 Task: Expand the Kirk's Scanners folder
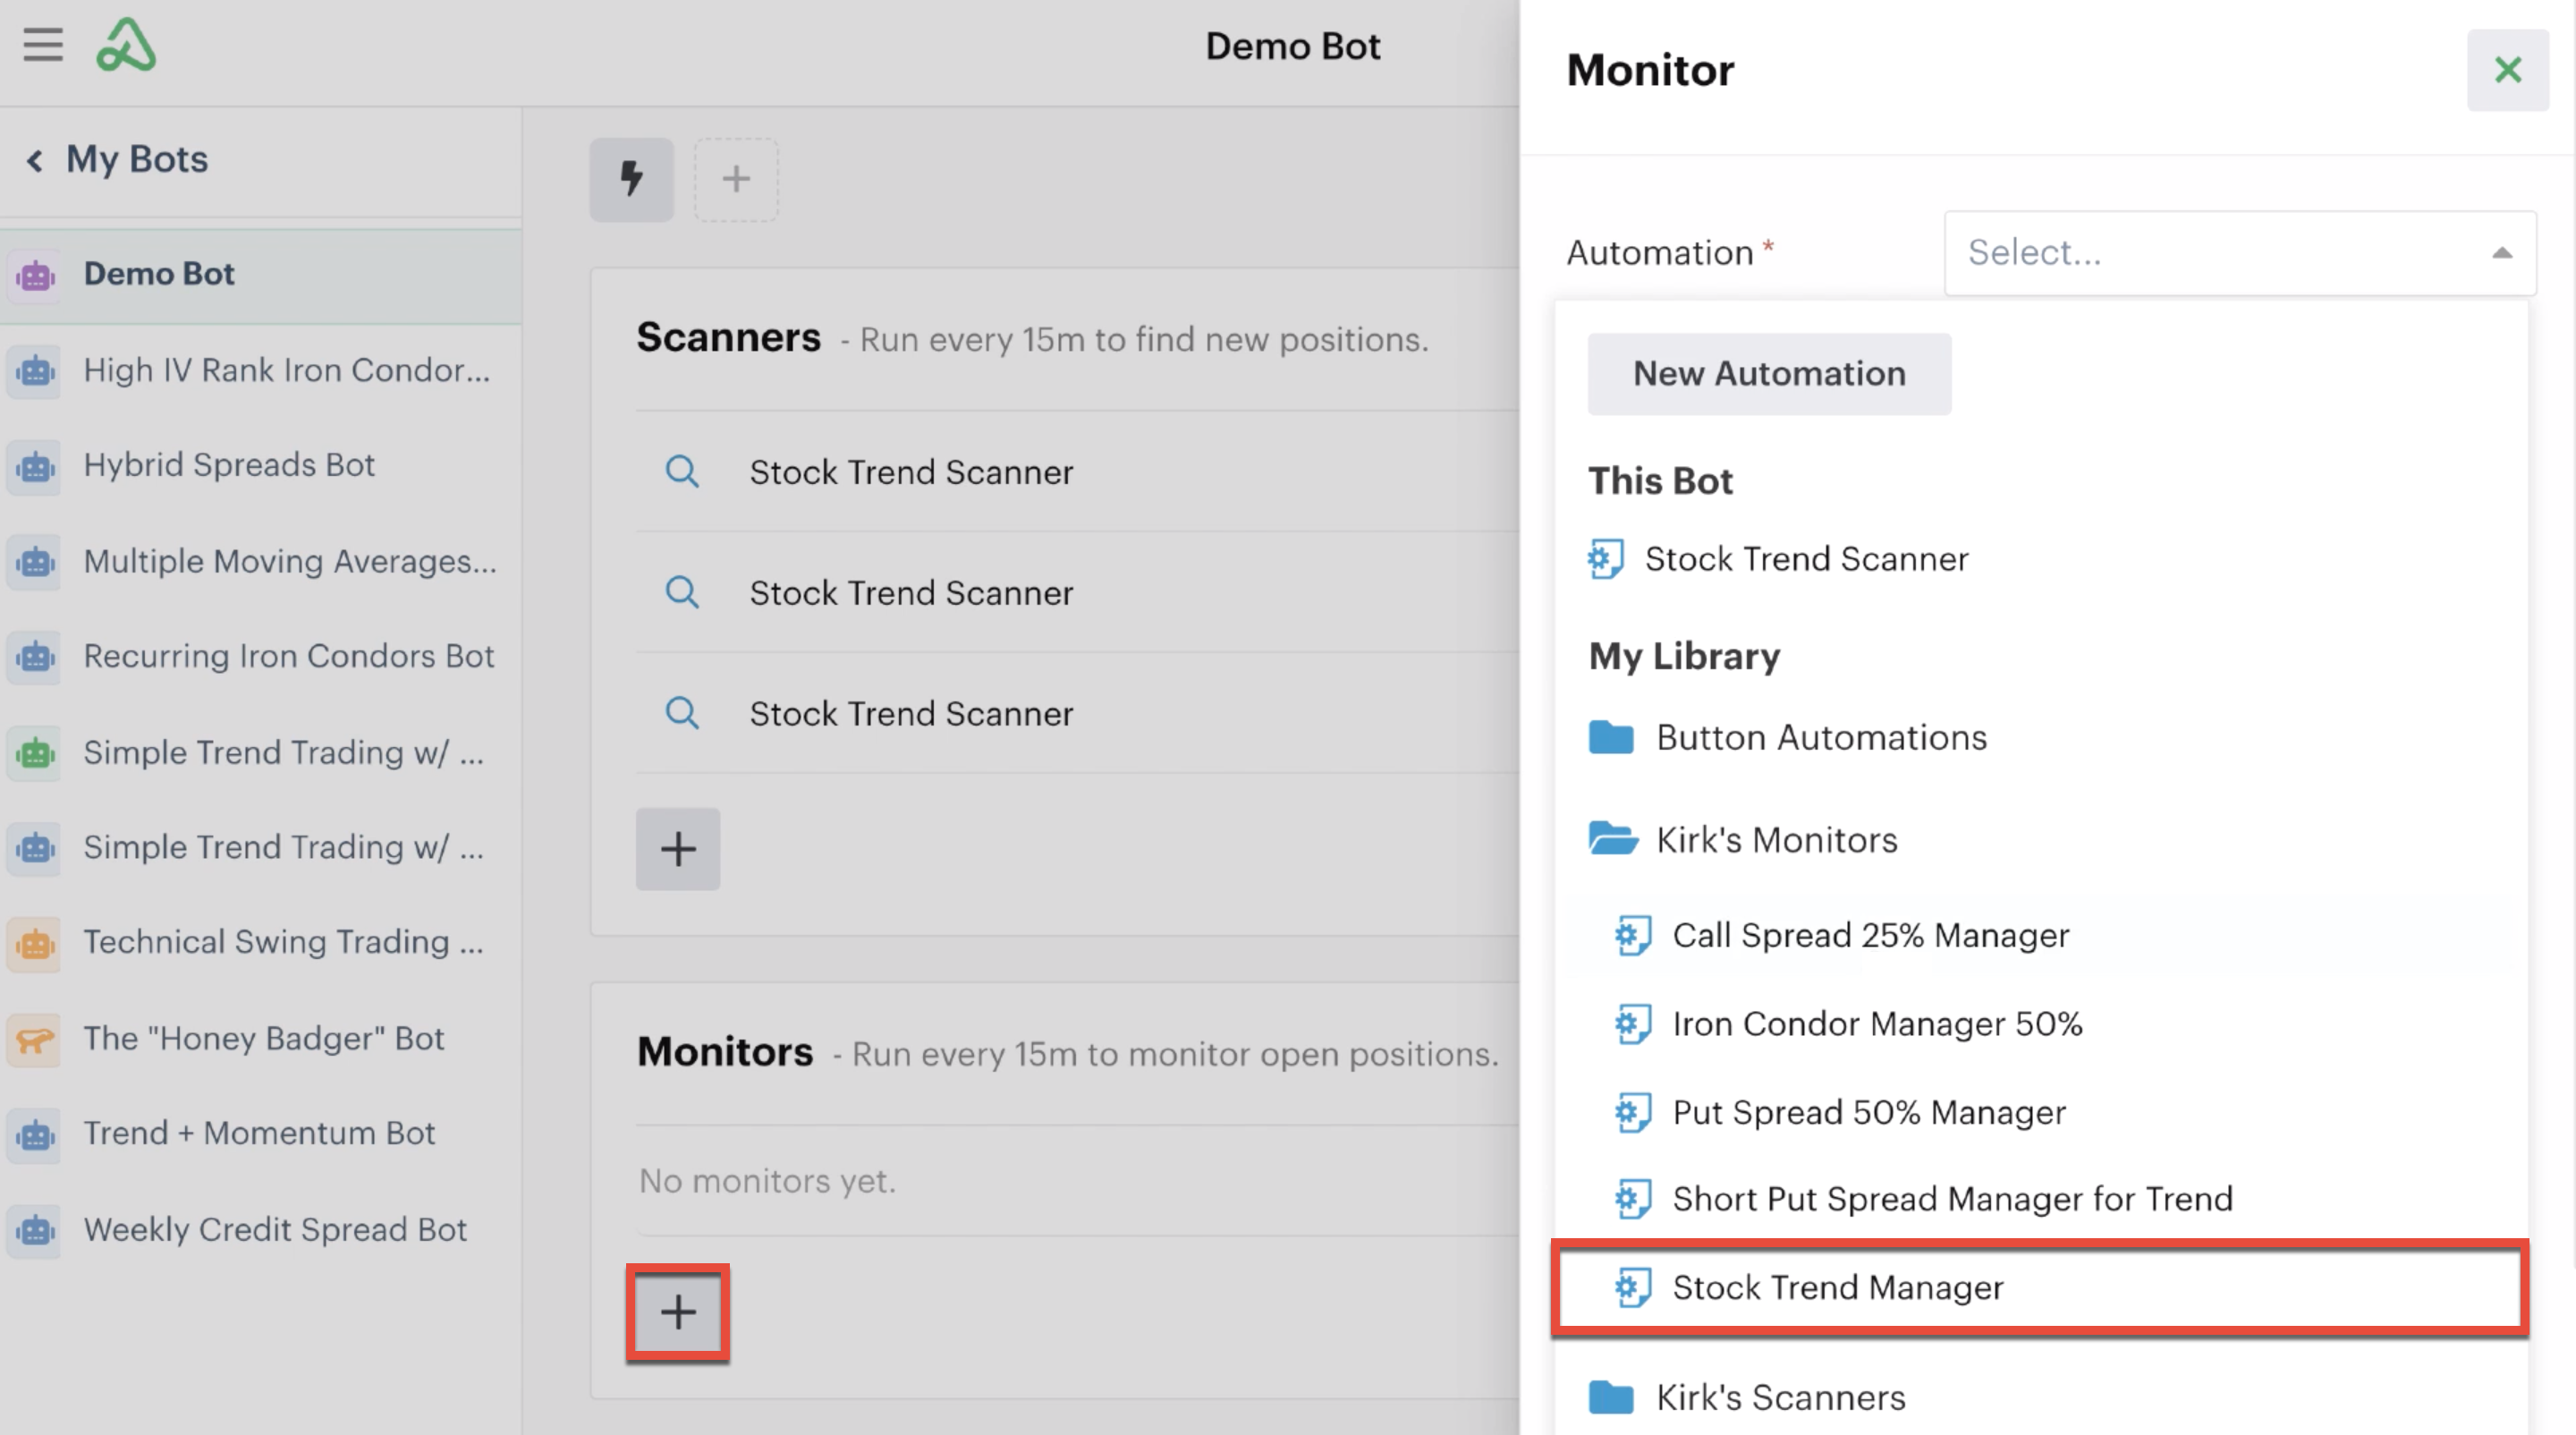(x=1748, y=1398)
